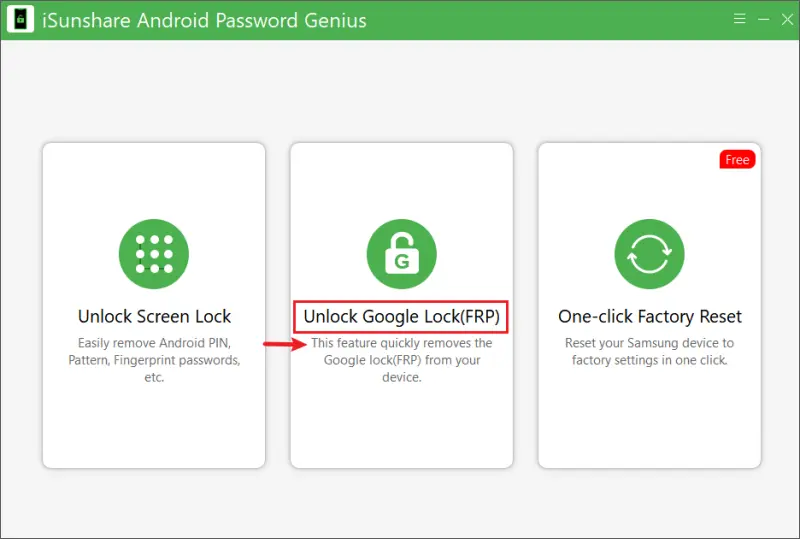The height and width of the screenshot is (539, 800).
Task: Select the Unlock Screen Lock title
Action: click(x=154, y=317)
